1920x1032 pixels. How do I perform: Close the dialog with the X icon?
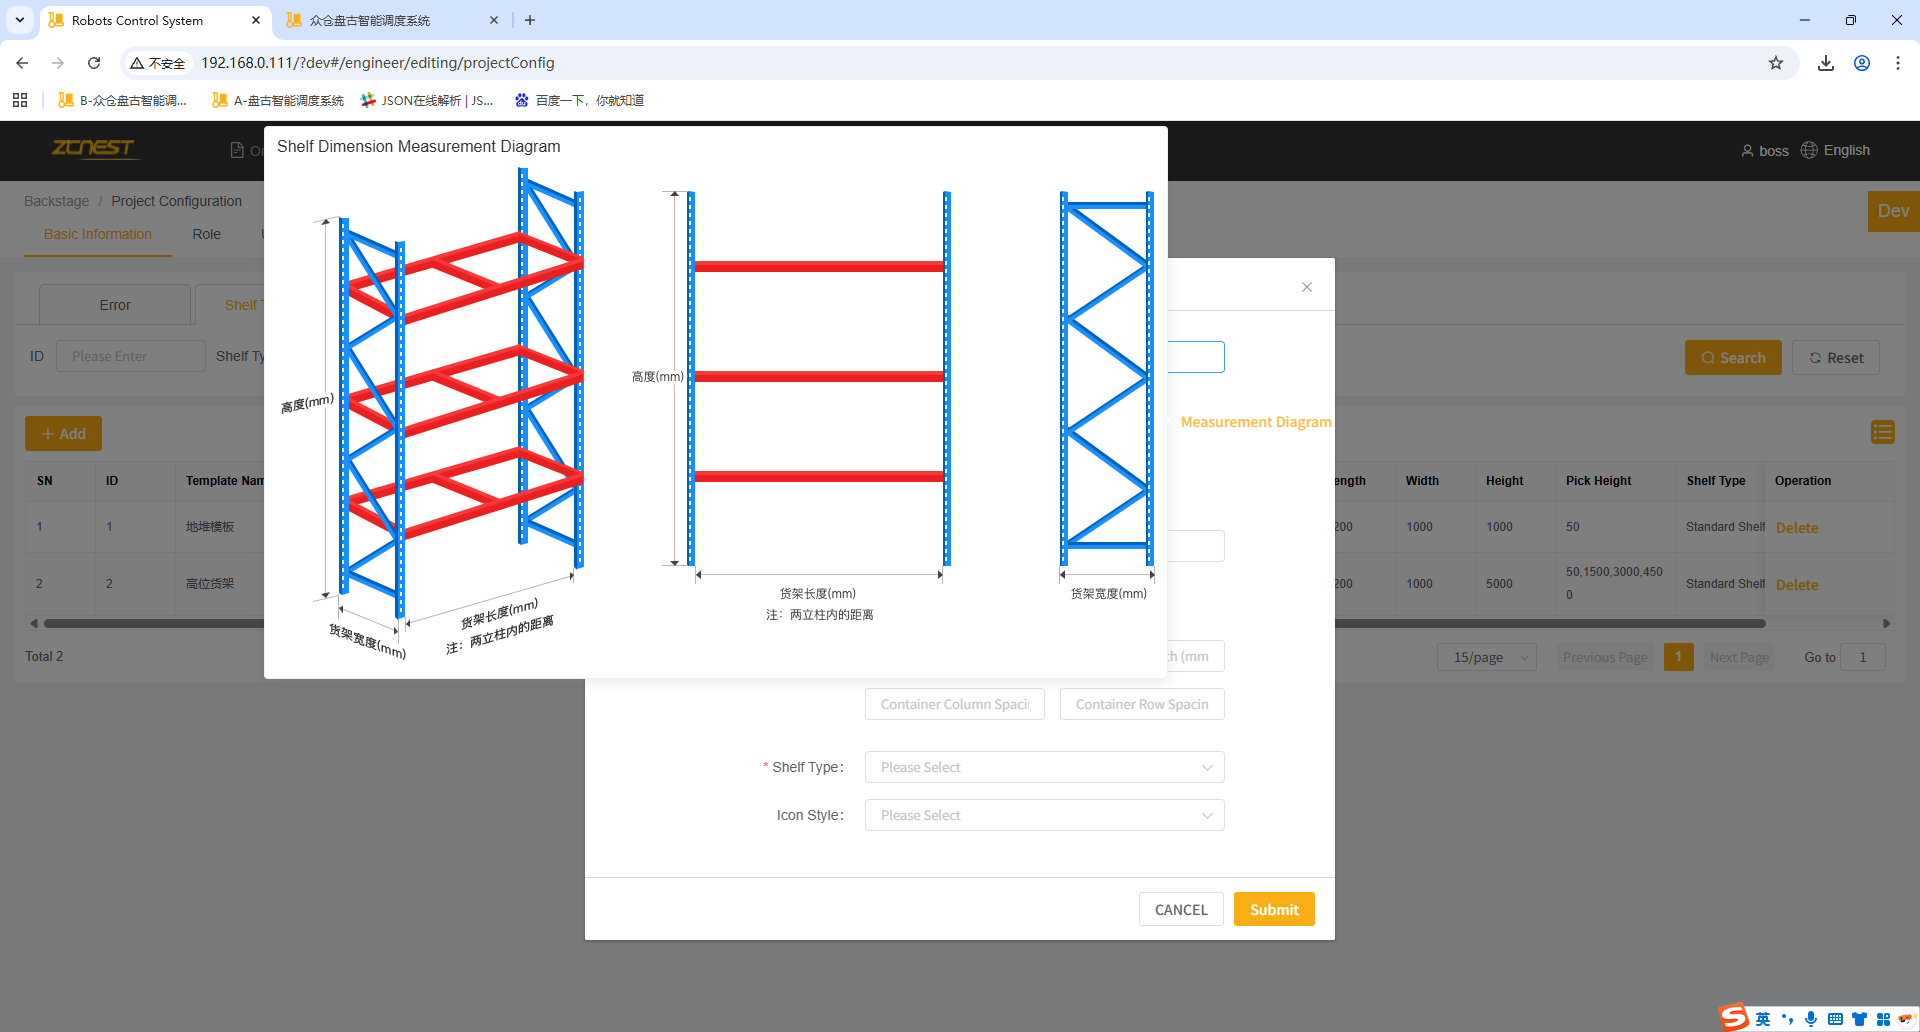point(1307,287)
